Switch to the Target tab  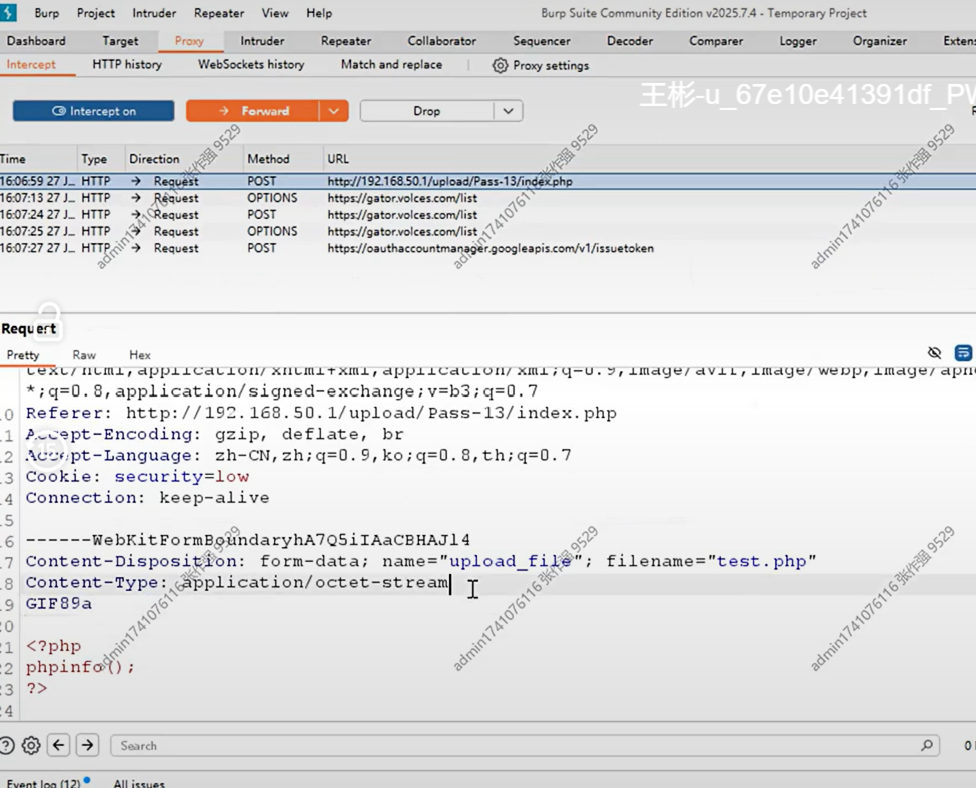[x=120, y=41]
